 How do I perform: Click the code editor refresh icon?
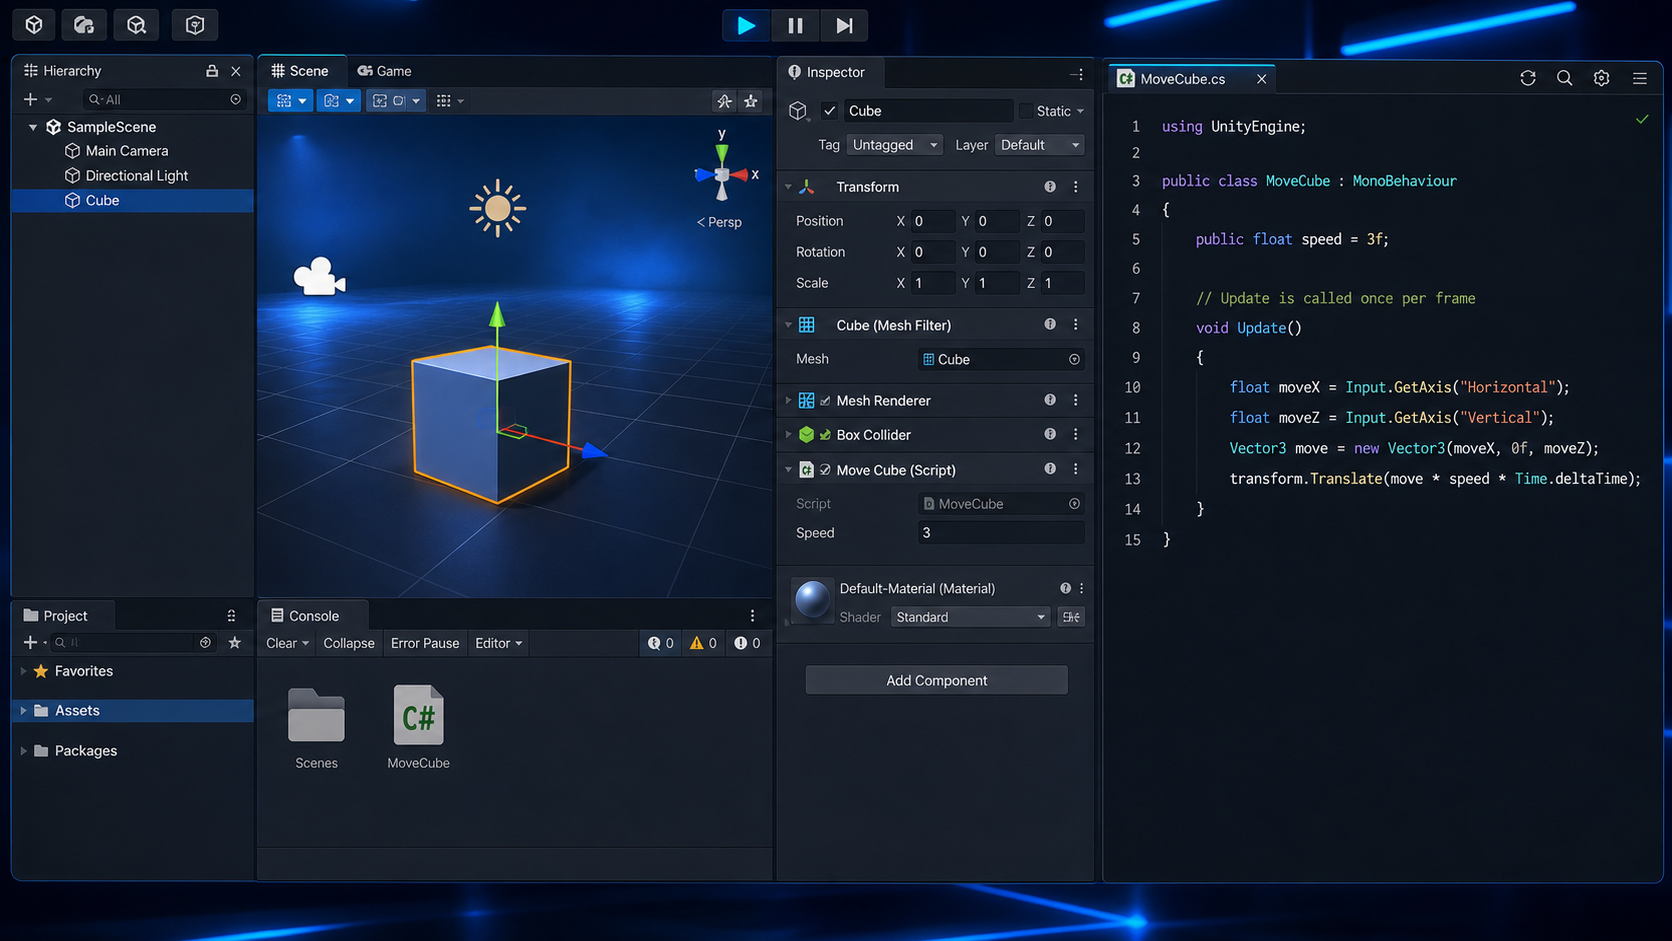1528,78
